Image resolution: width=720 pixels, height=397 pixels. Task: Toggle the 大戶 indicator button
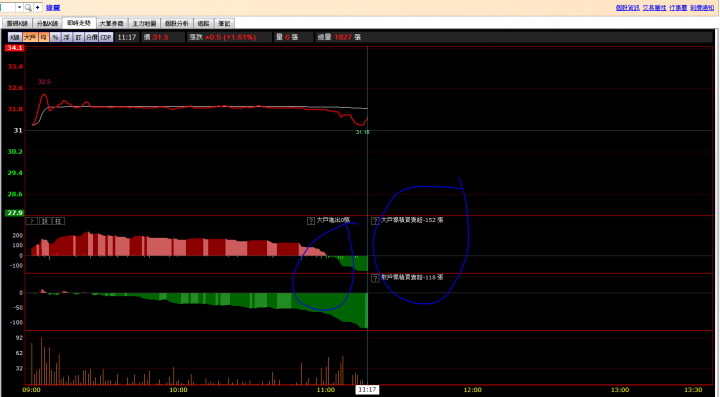coord(30,37)
